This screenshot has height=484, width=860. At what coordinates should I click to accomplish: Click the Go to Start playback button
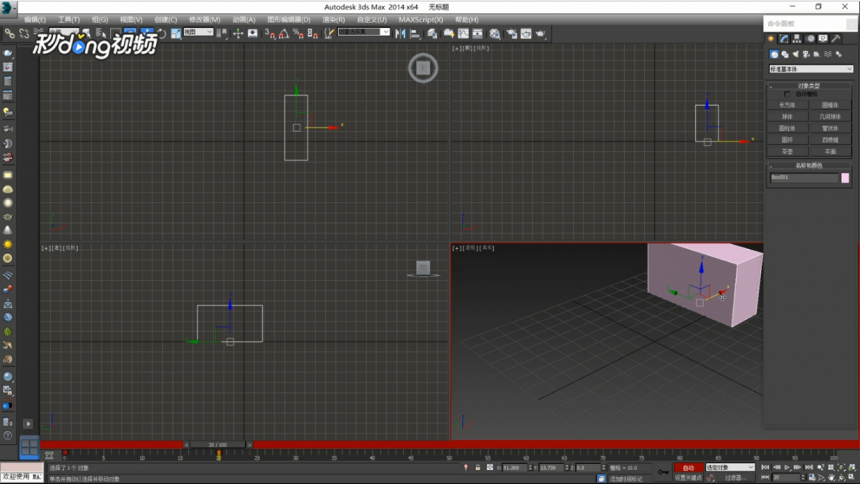[x=765, y=468]
